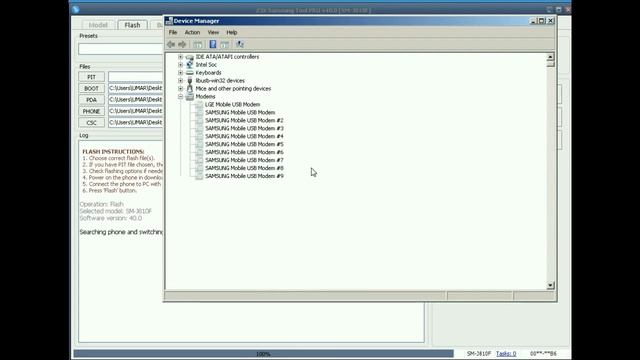Click the PIT file path field
640x360 pixels.
click(136, 77)
